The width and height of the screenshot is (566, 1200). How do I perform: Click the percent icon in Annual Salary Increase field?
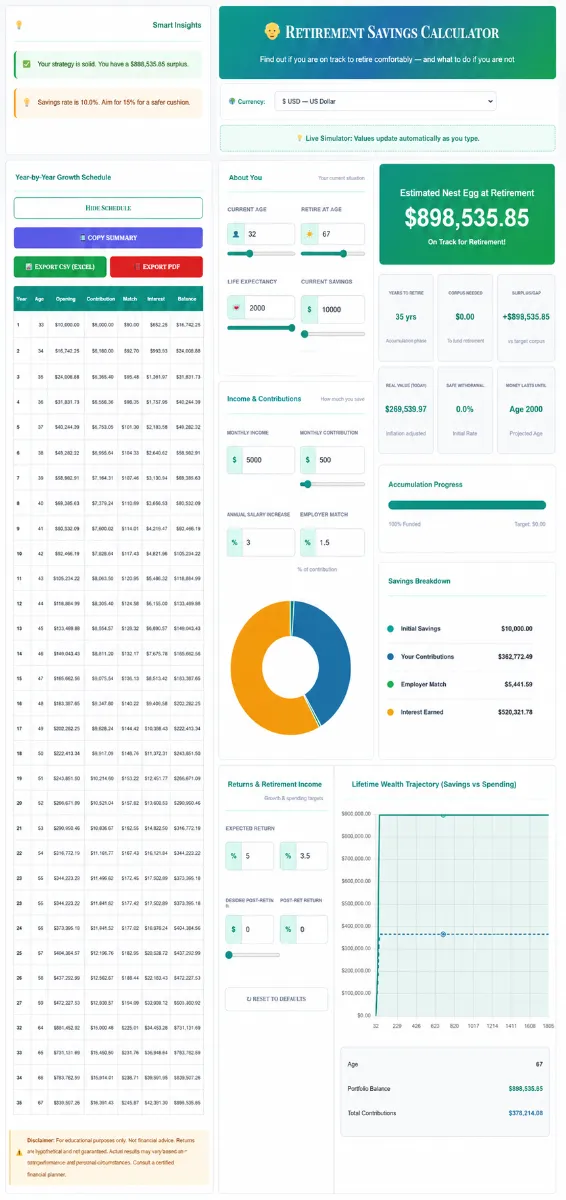[x=236, y=542]
